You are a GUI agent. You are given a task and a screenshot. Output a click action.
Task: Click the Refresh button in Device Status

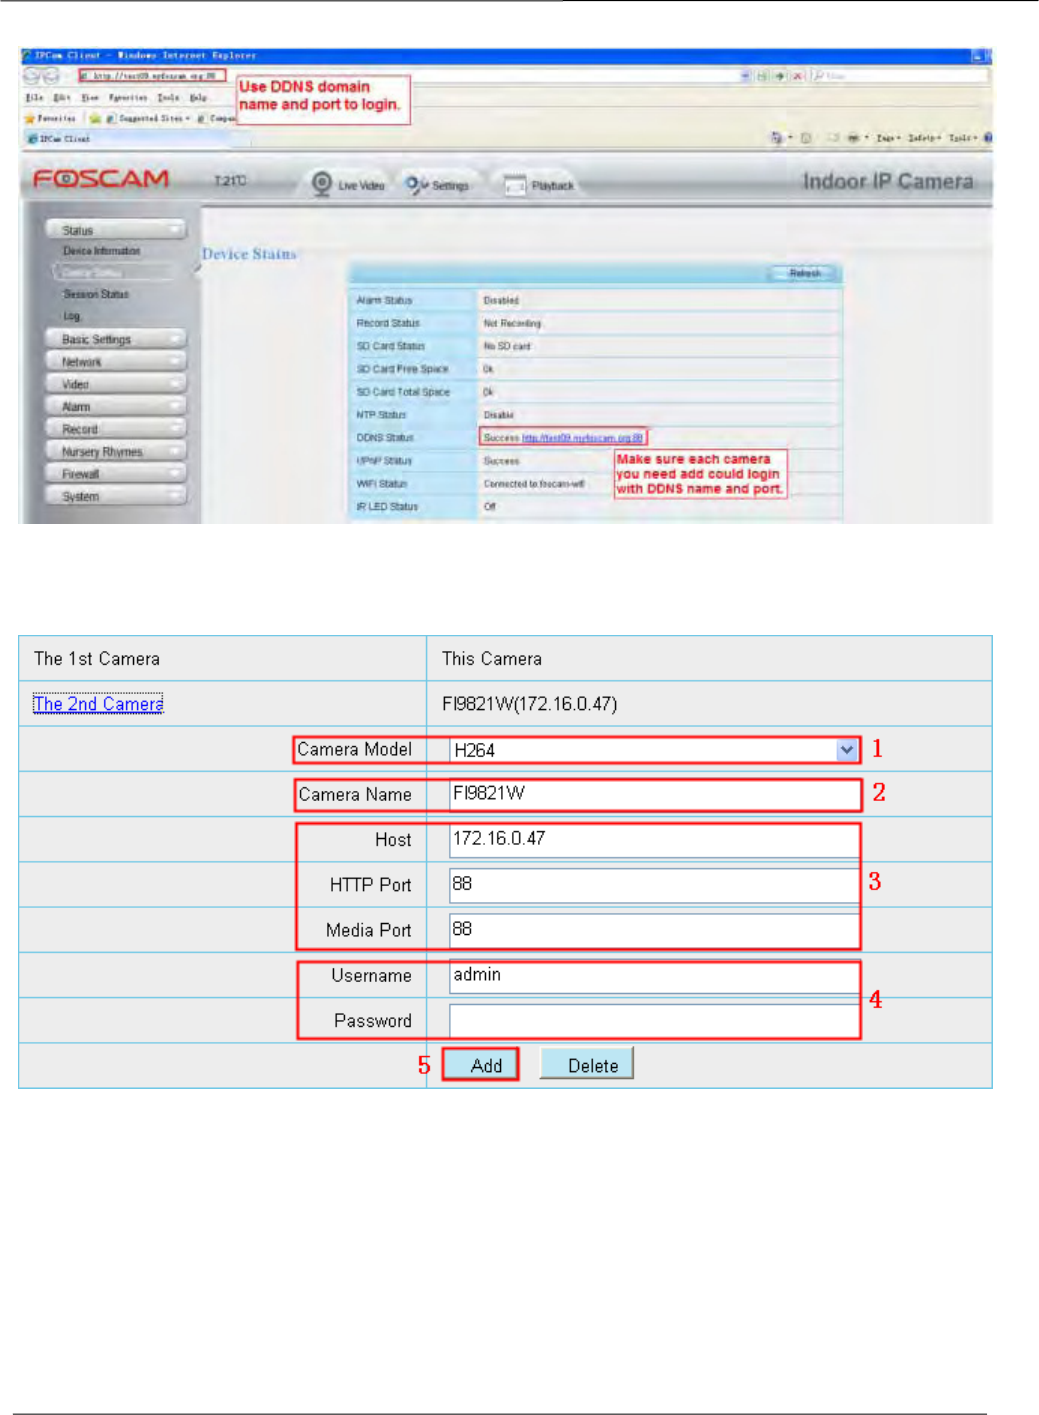pyautogui.click(x=804, y=273)
